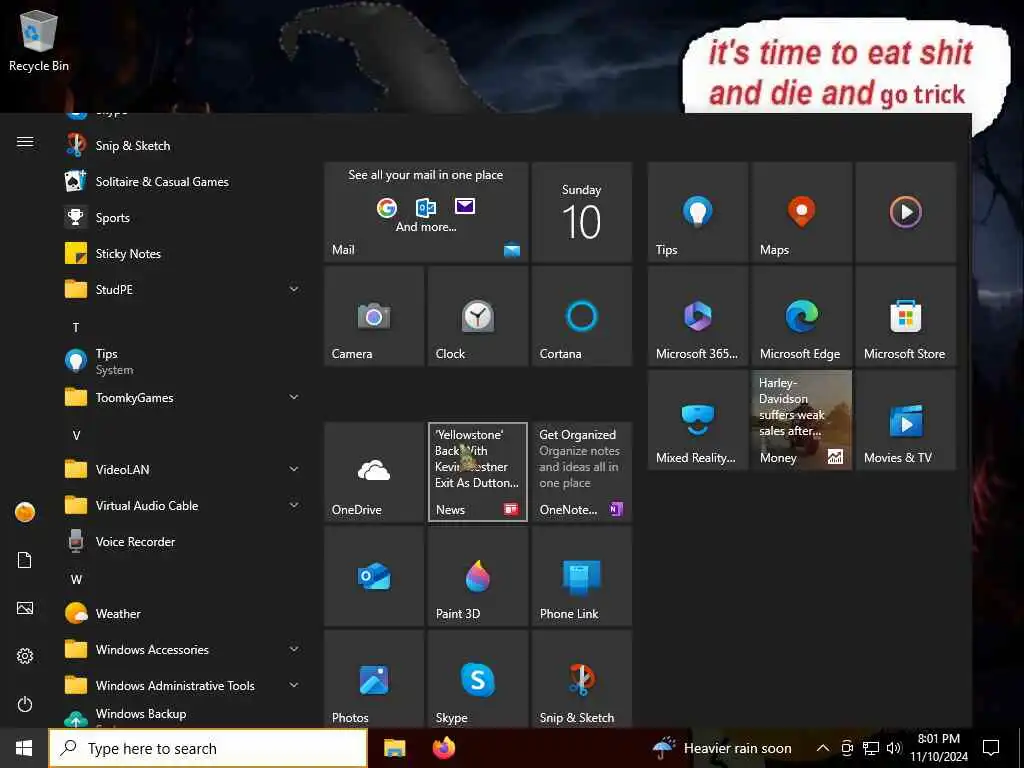1024x768 pixels.
Task: Open the Movies & TV tile
Action: pyautogui.click(x=905, y=420)
